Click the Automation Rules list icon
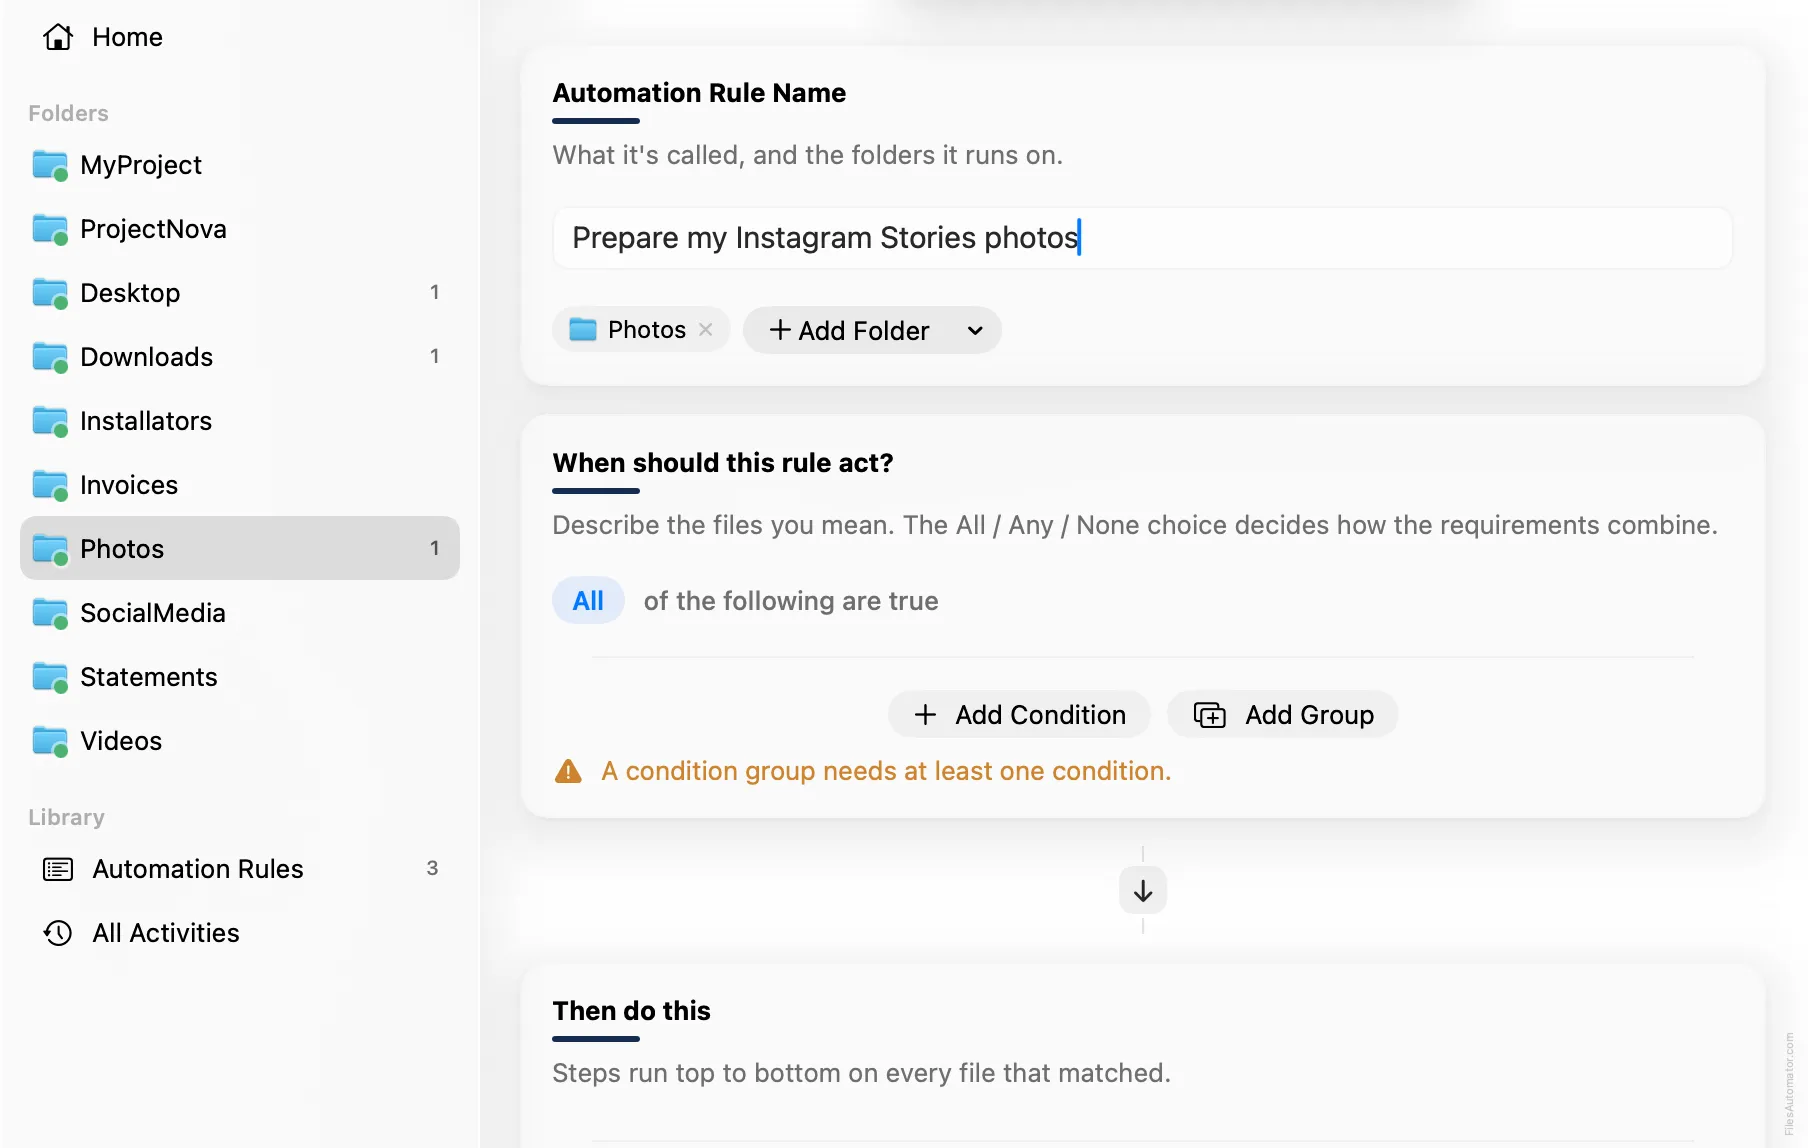The height and width of the screenshot is (1148, 1808). [58, 869]
